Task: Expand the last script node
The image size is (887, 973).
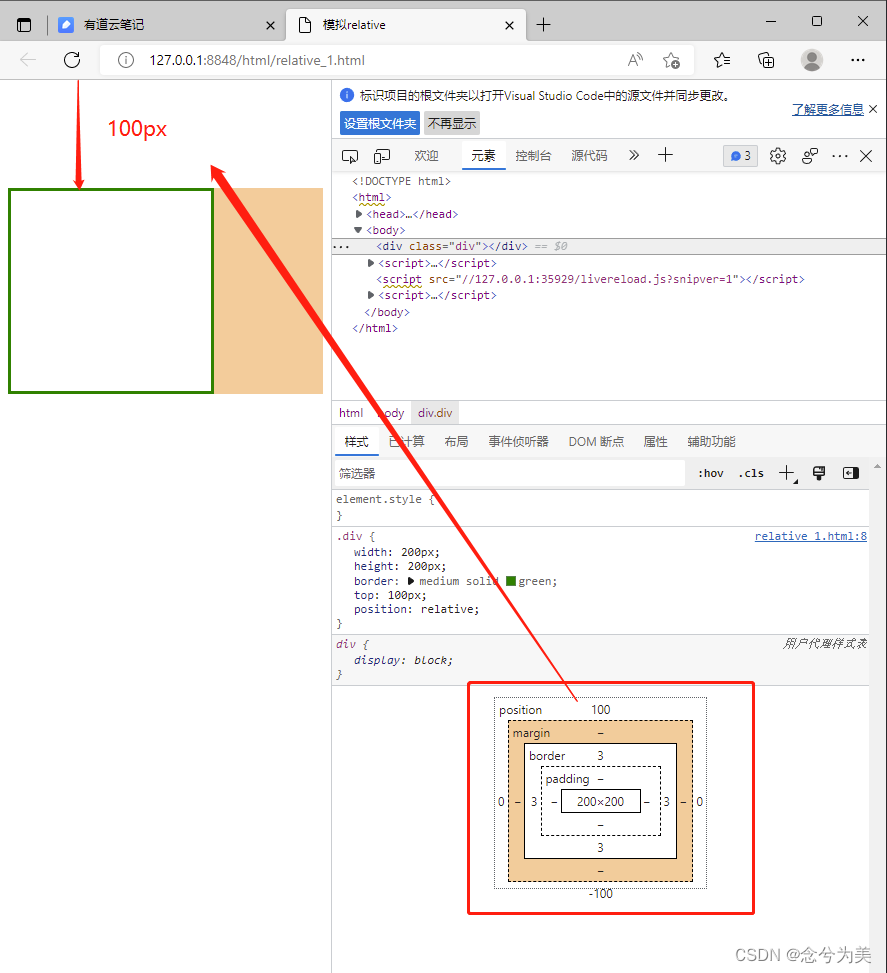Action: click(371, 295)
